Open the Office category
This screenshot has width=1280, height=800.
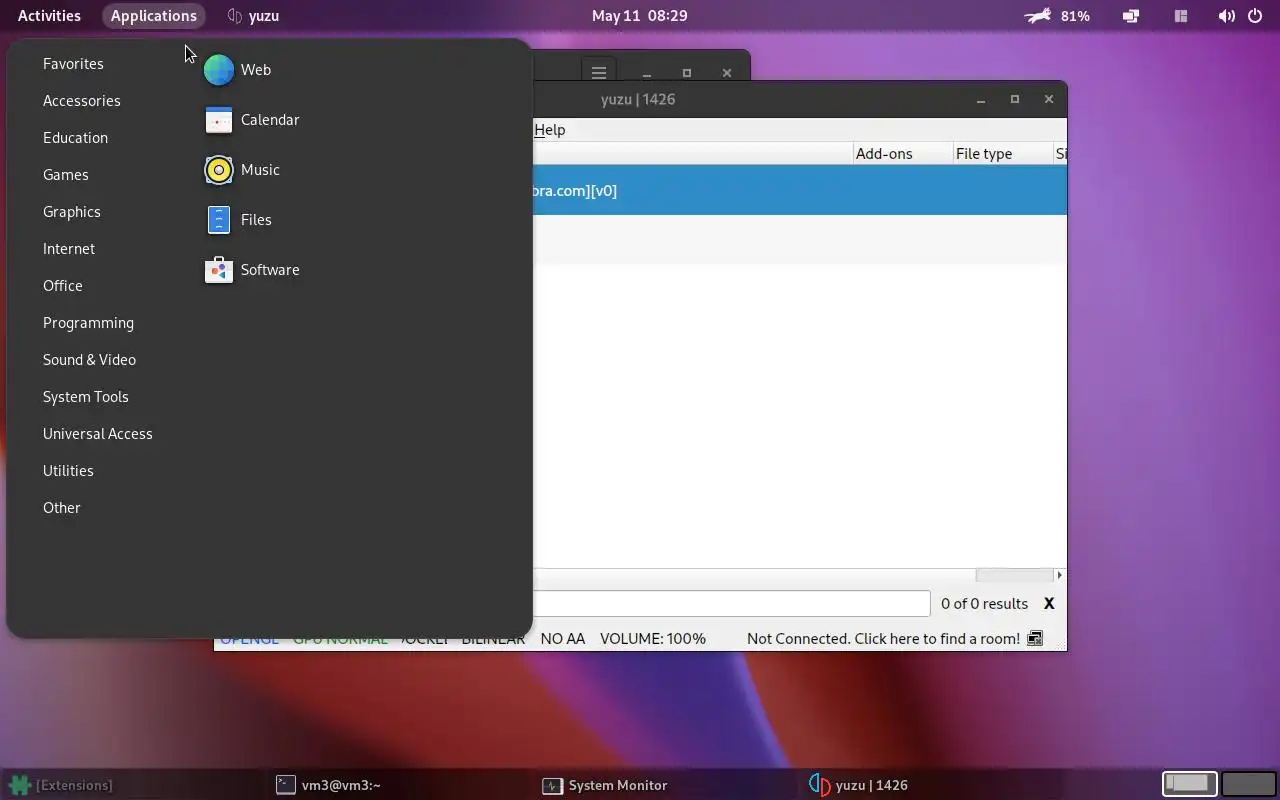tap(62, 286)
